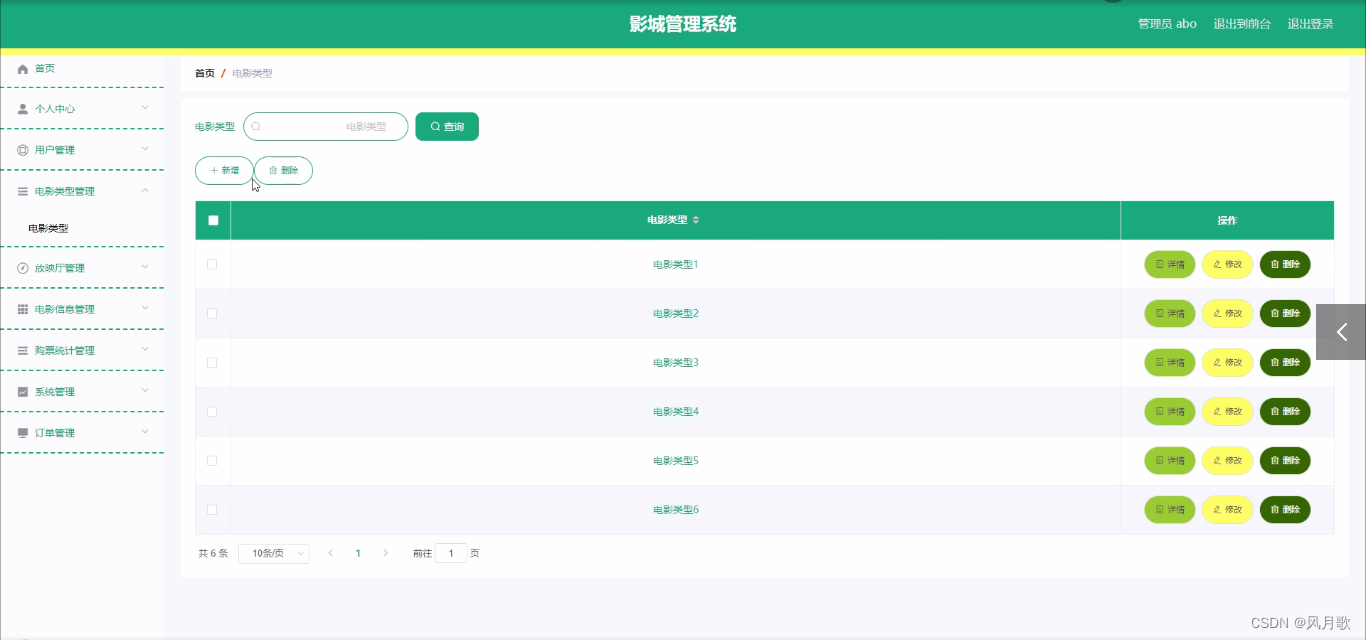Click the 共 6 条 total count text
This screenshot has width=1366, height=640.
coord(213,553)
